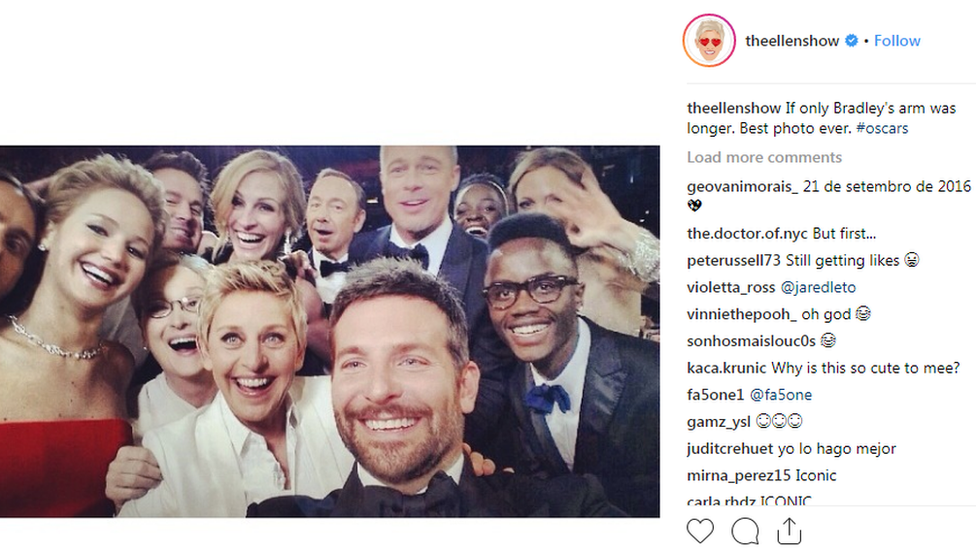This screenshot has width=976, height=549.
Task: Open theellenshow profile avatar
Action: pos(709,41)
